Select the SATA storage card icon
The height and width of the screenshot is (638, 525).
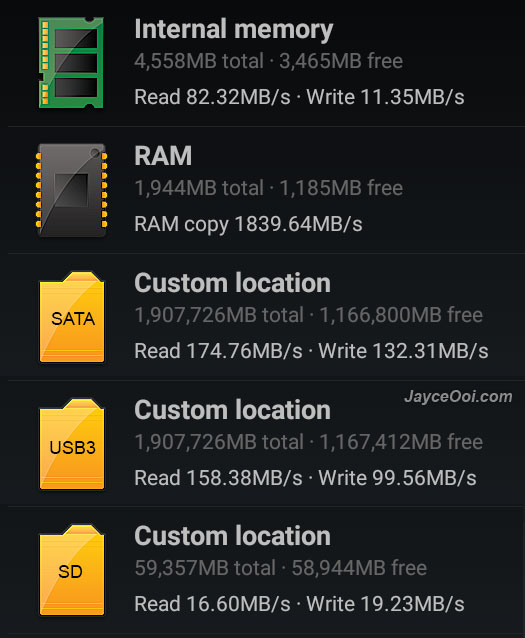pyautogui.click(x=72, y=317)
